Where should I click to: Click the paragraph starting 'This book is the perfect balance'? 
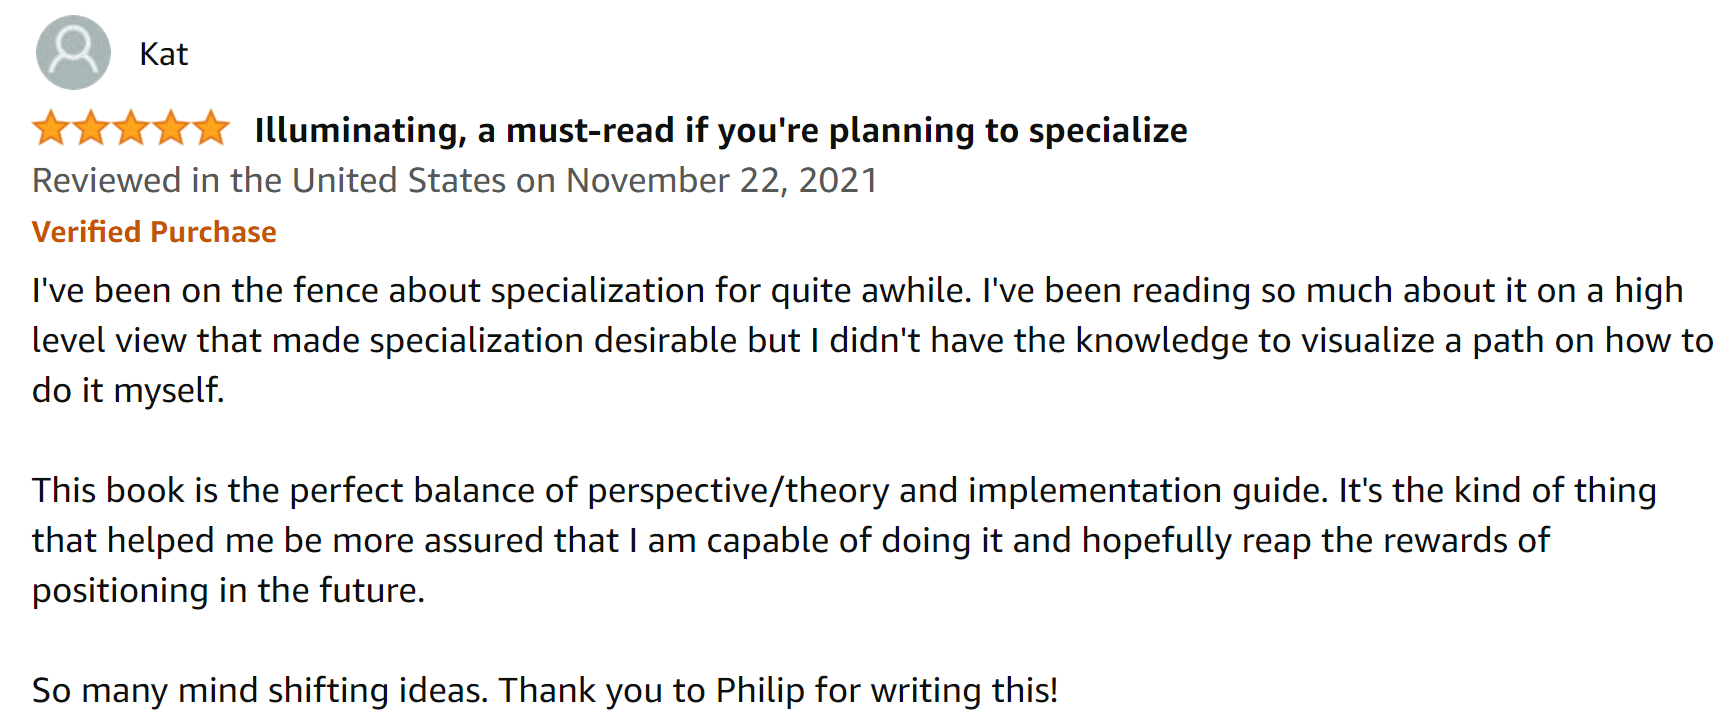click(845, 540)
